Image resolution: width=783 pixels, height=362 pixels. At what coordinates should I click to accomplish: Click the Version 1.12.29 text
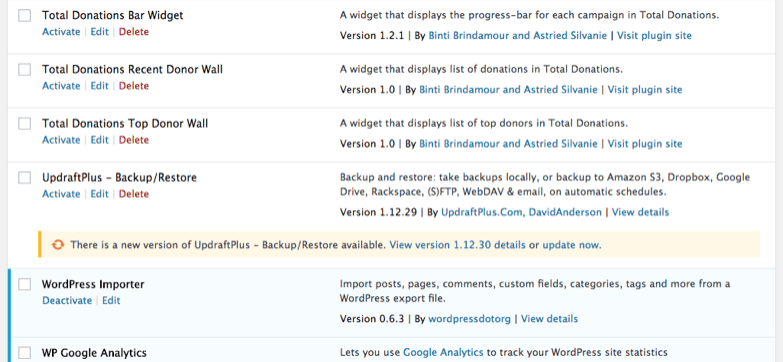(378, 212)
